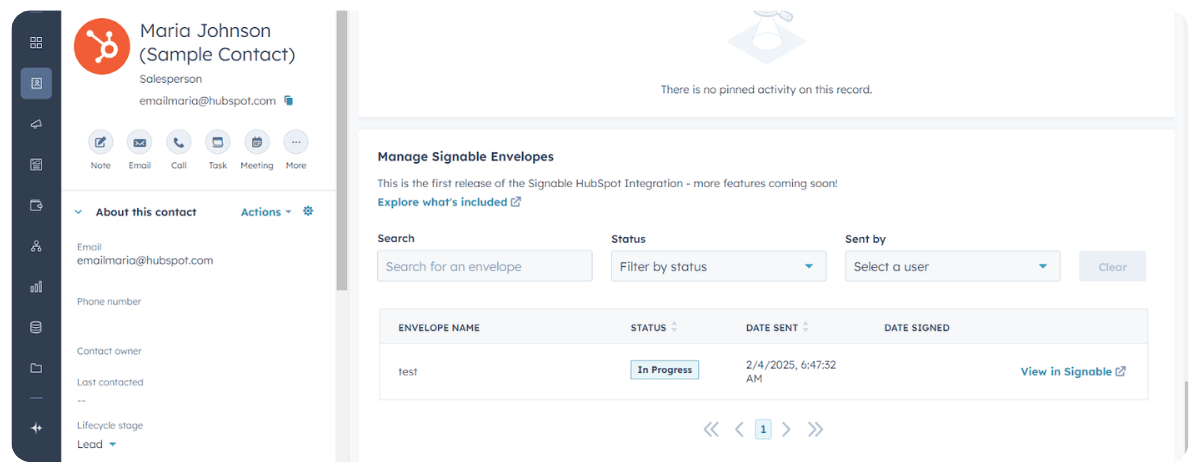Click the In Progress status badge

tap(665, 370)
